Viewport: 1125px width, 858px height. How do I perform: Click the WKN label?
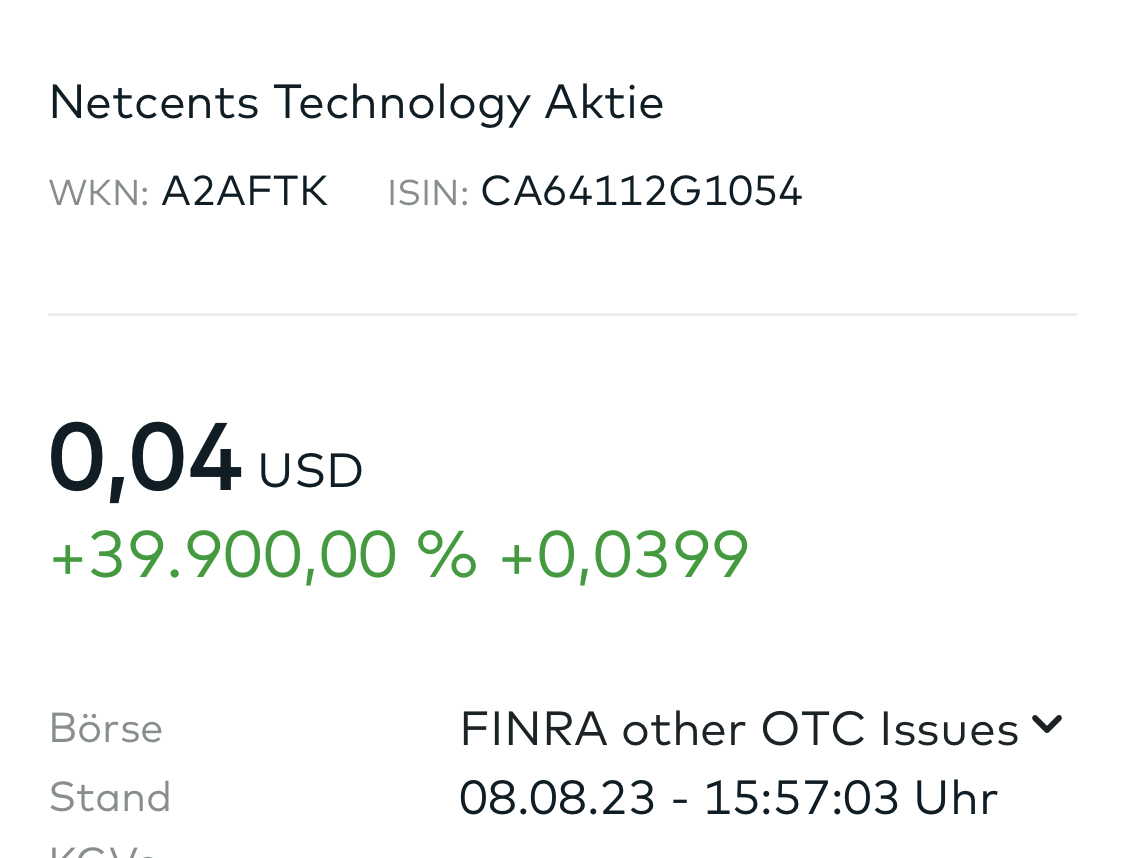[x=98, y=192]
